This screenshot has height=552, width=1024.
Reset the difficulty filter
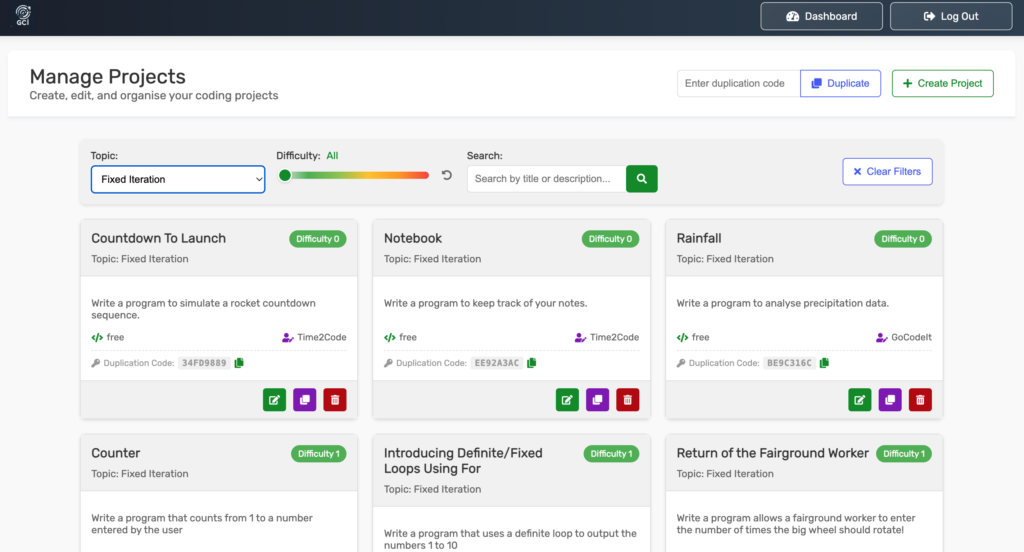447,176
